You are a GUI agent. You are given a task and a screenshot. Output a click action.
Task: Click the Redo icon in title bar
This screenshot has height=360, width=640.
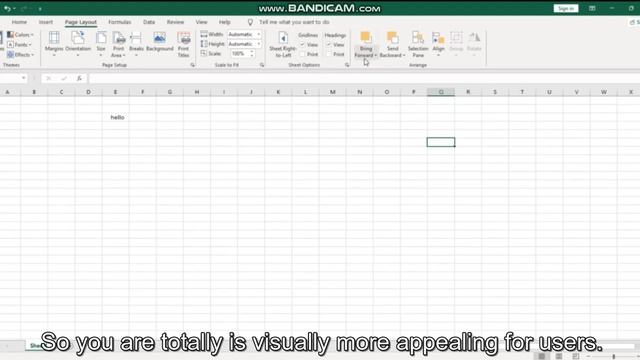(x=23, y=8)
